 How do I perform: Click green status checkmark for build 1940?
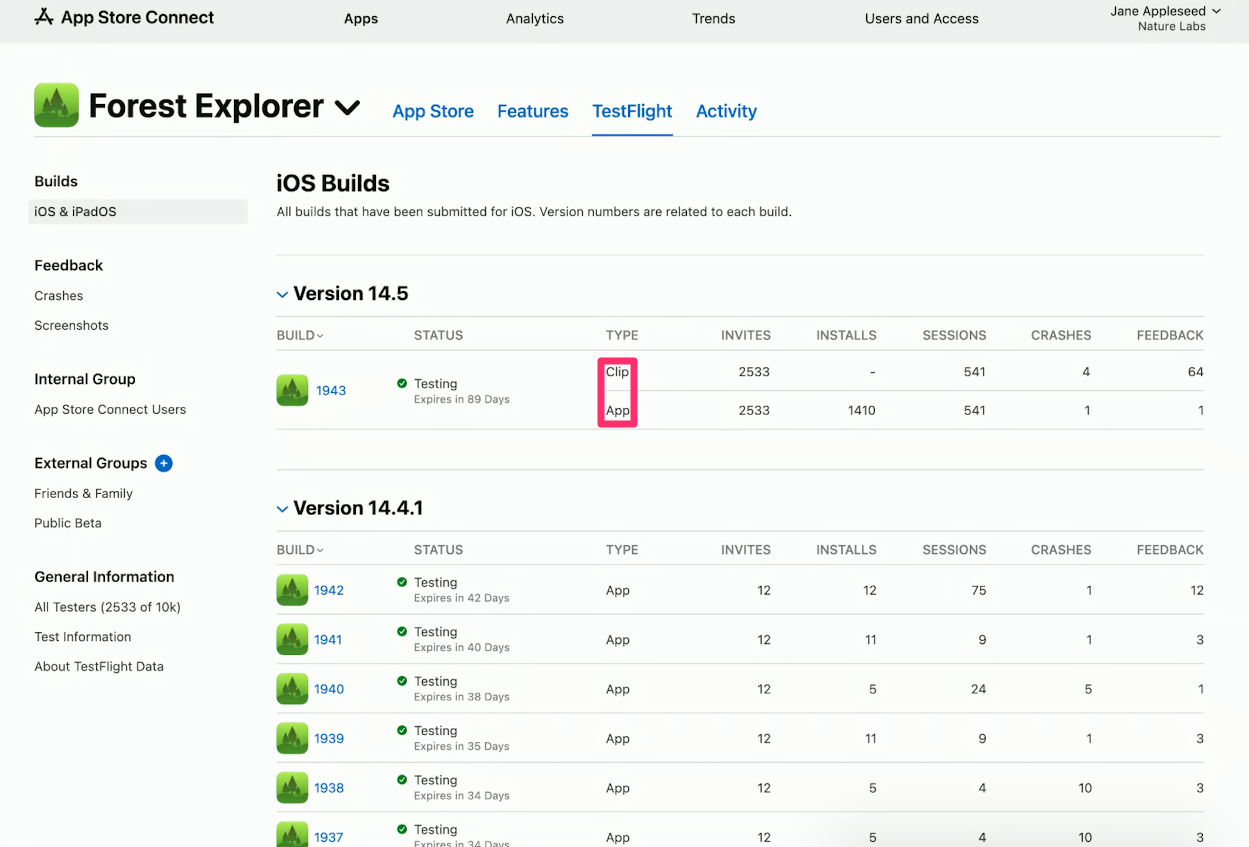point(402,681)
